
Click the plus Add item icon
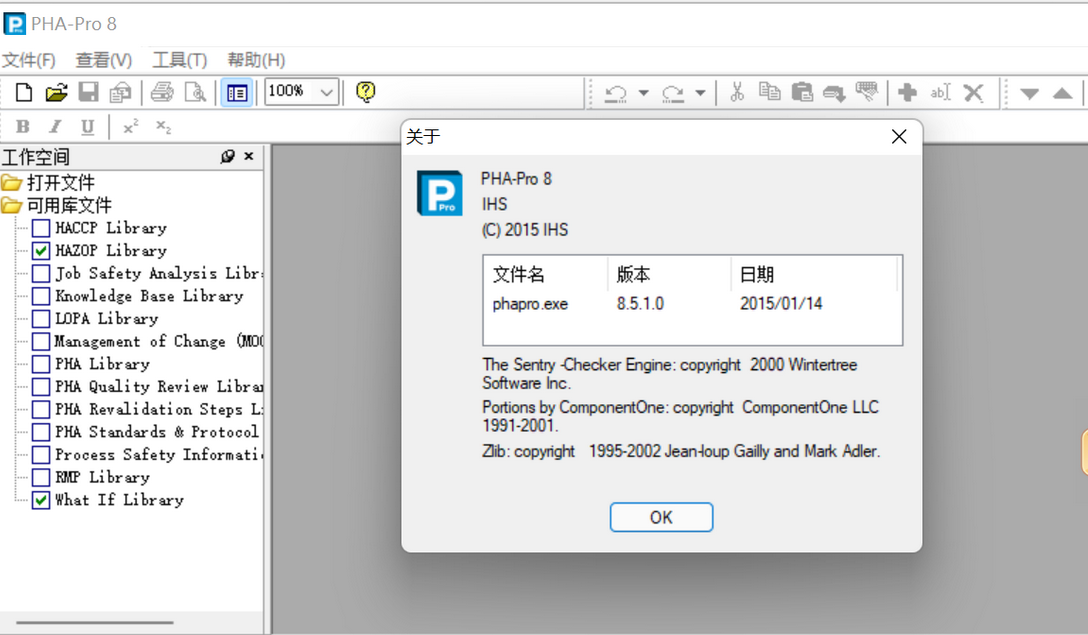point(908,92)
